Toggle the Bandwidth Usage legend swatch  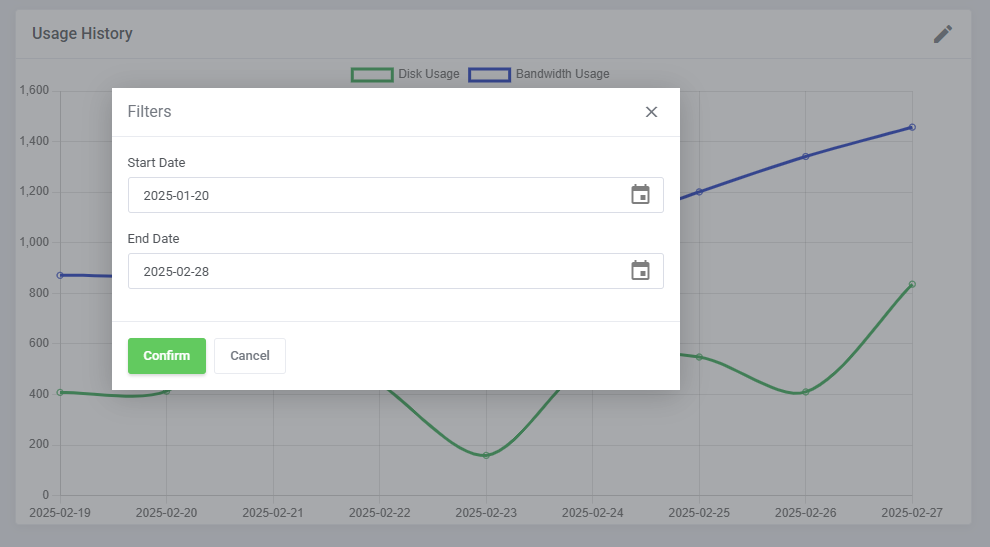click(x=489, y=75)
